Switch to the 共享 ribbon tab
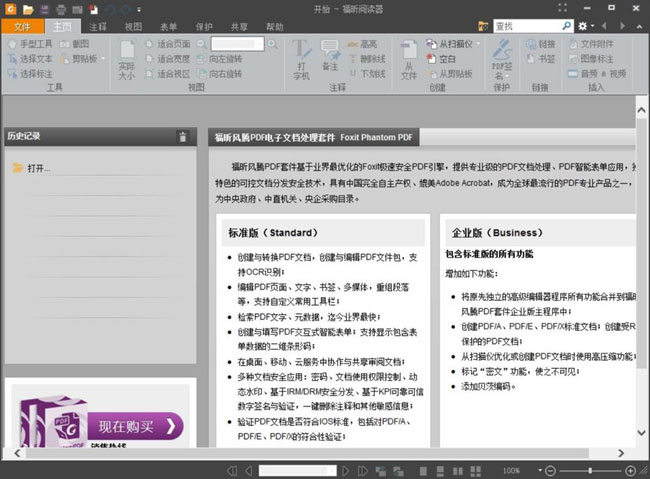Image resolution: width=650 pixels, height=479 pixels. pos(239,27)
